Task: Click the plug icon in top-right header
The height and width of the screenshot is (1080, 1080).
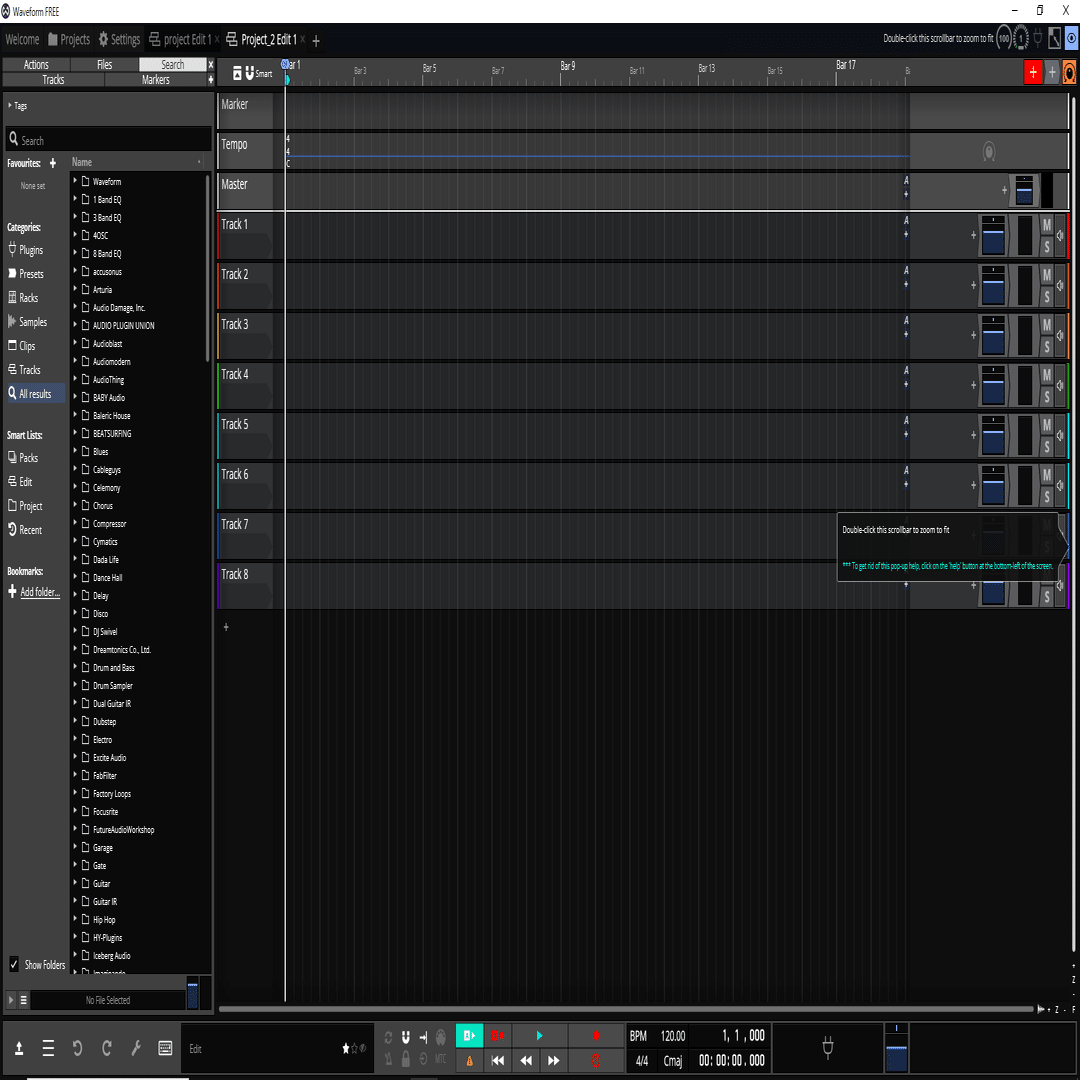Action: tap(1038, 39)
